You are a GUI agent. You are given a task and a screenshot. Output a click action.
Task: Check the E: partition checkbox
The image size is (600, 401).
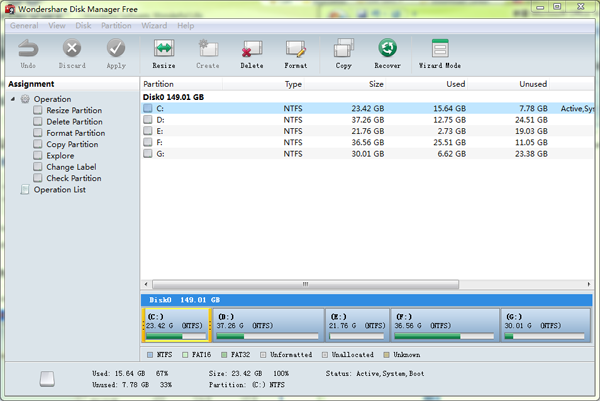coord(148,131)
